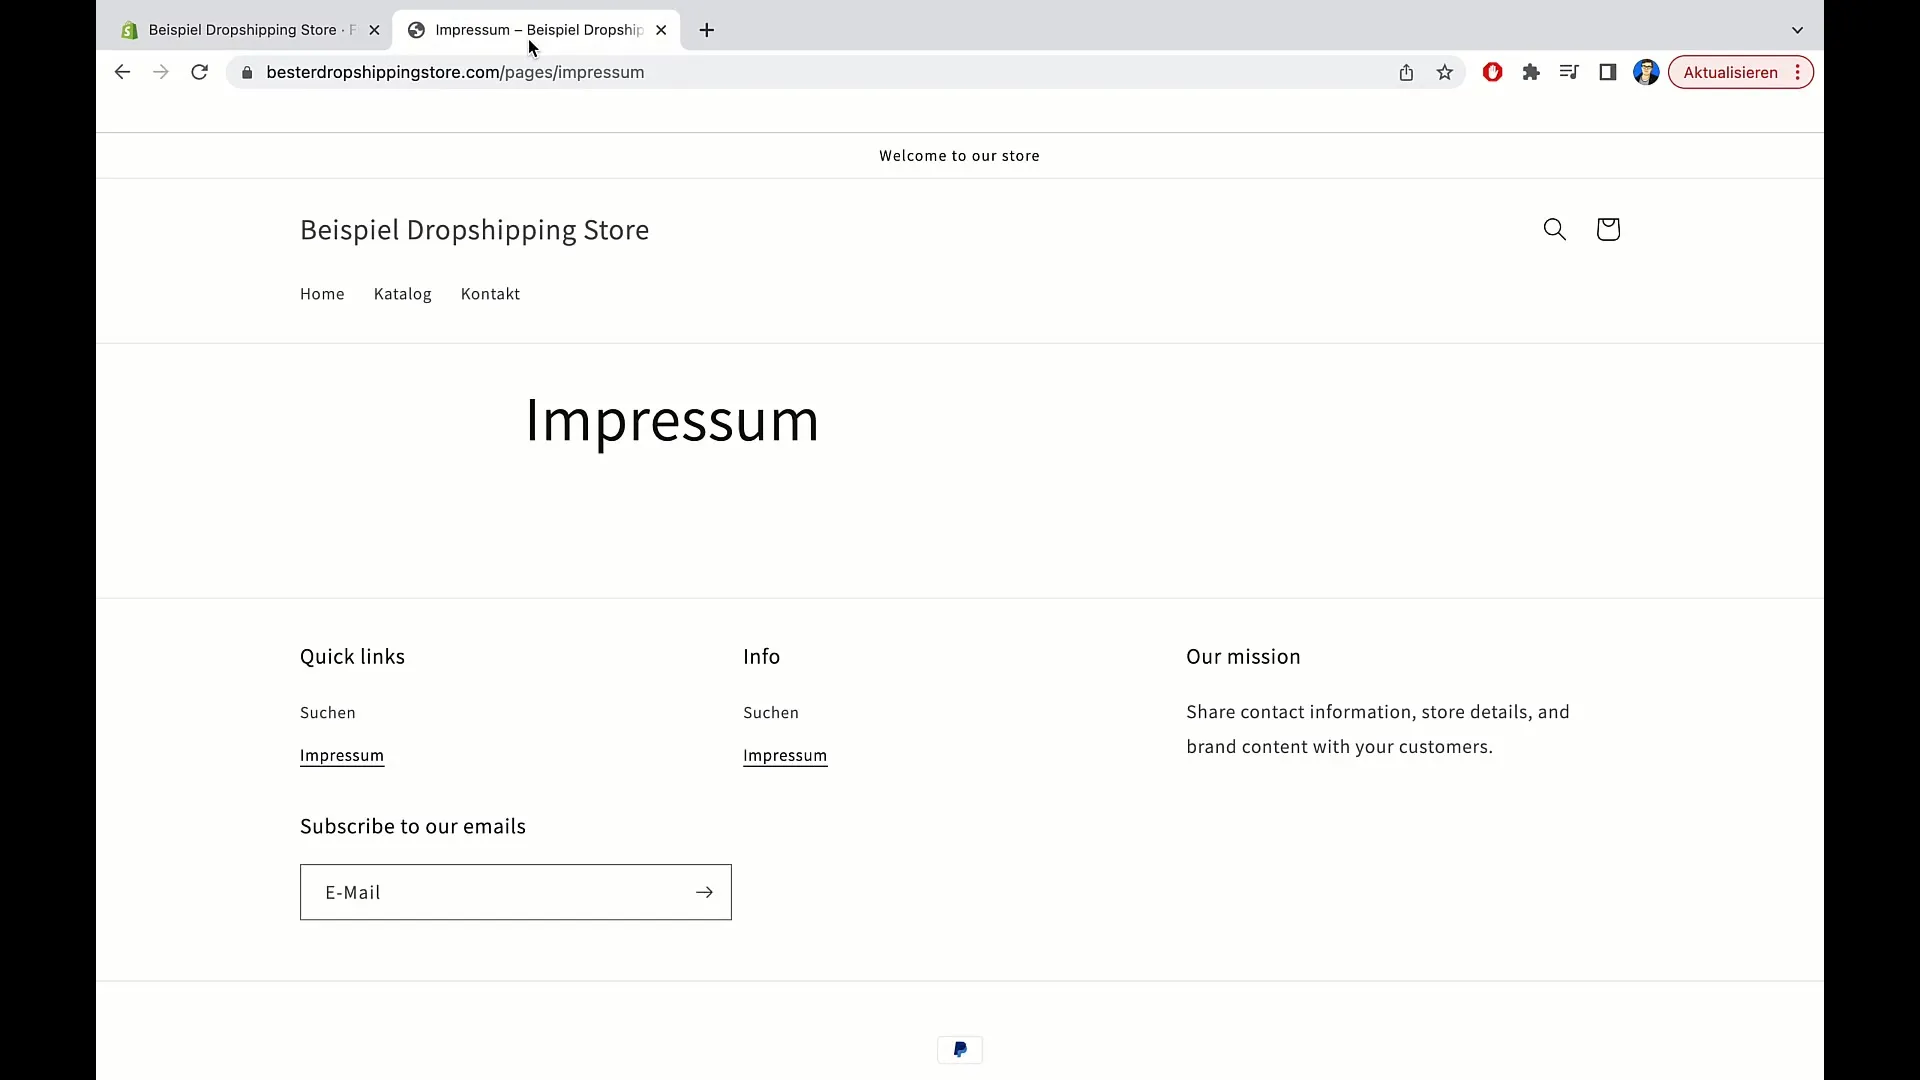Expand the tab search dropdown arrow
Screen dimensions: 1920x1080
coord(1797,30)
